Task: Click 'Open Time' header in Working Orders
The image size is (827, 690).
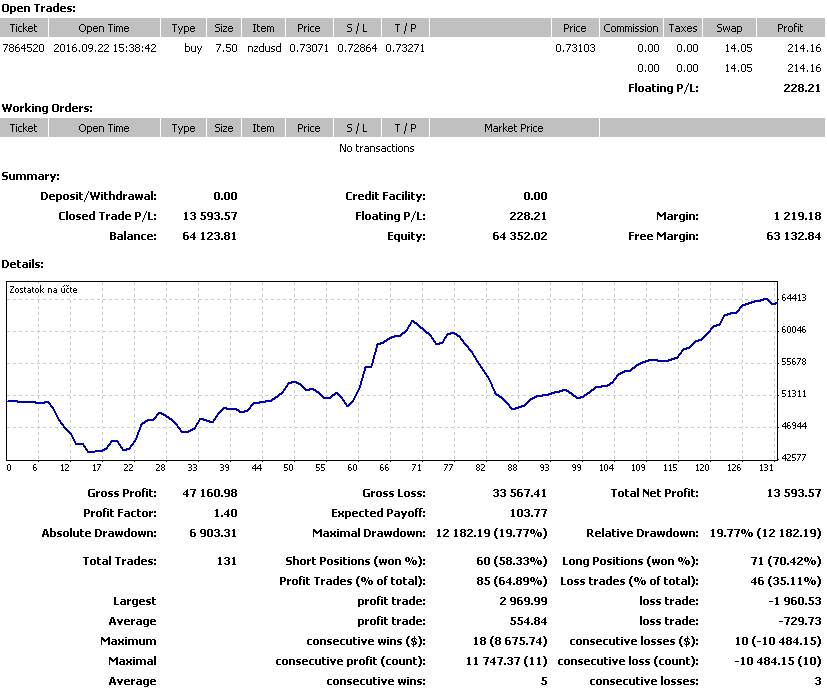Action: 104,128
